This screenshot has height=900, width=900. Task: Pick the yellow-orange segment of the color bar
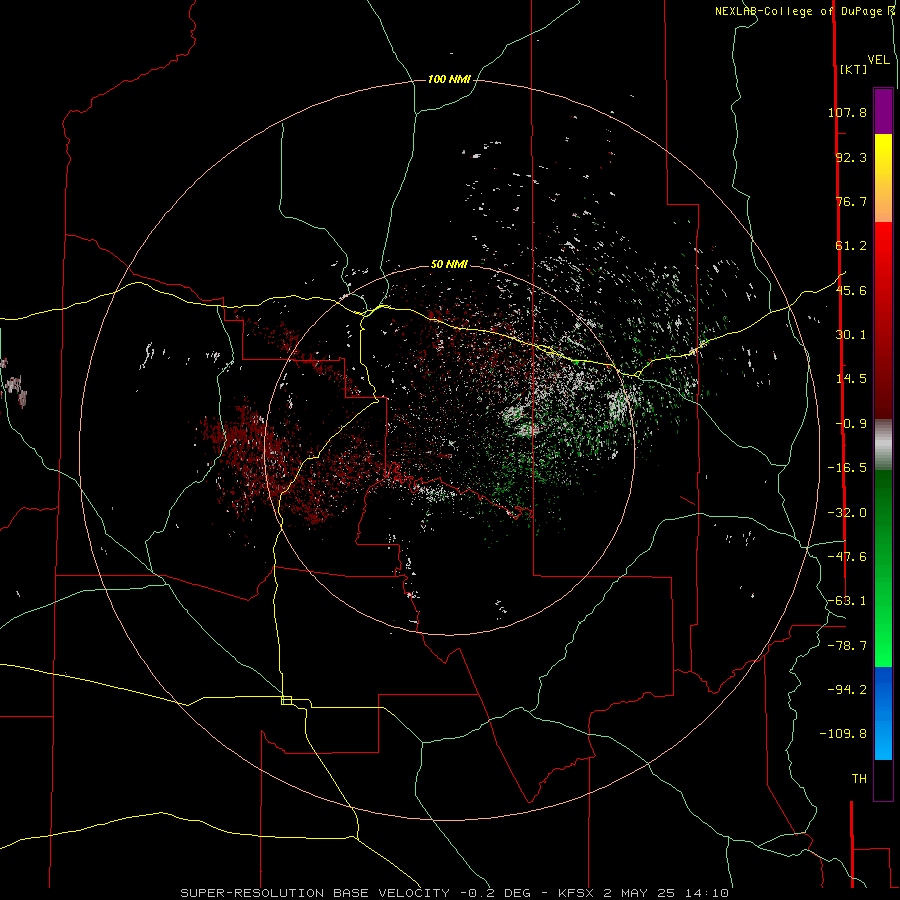click(883, 178)
